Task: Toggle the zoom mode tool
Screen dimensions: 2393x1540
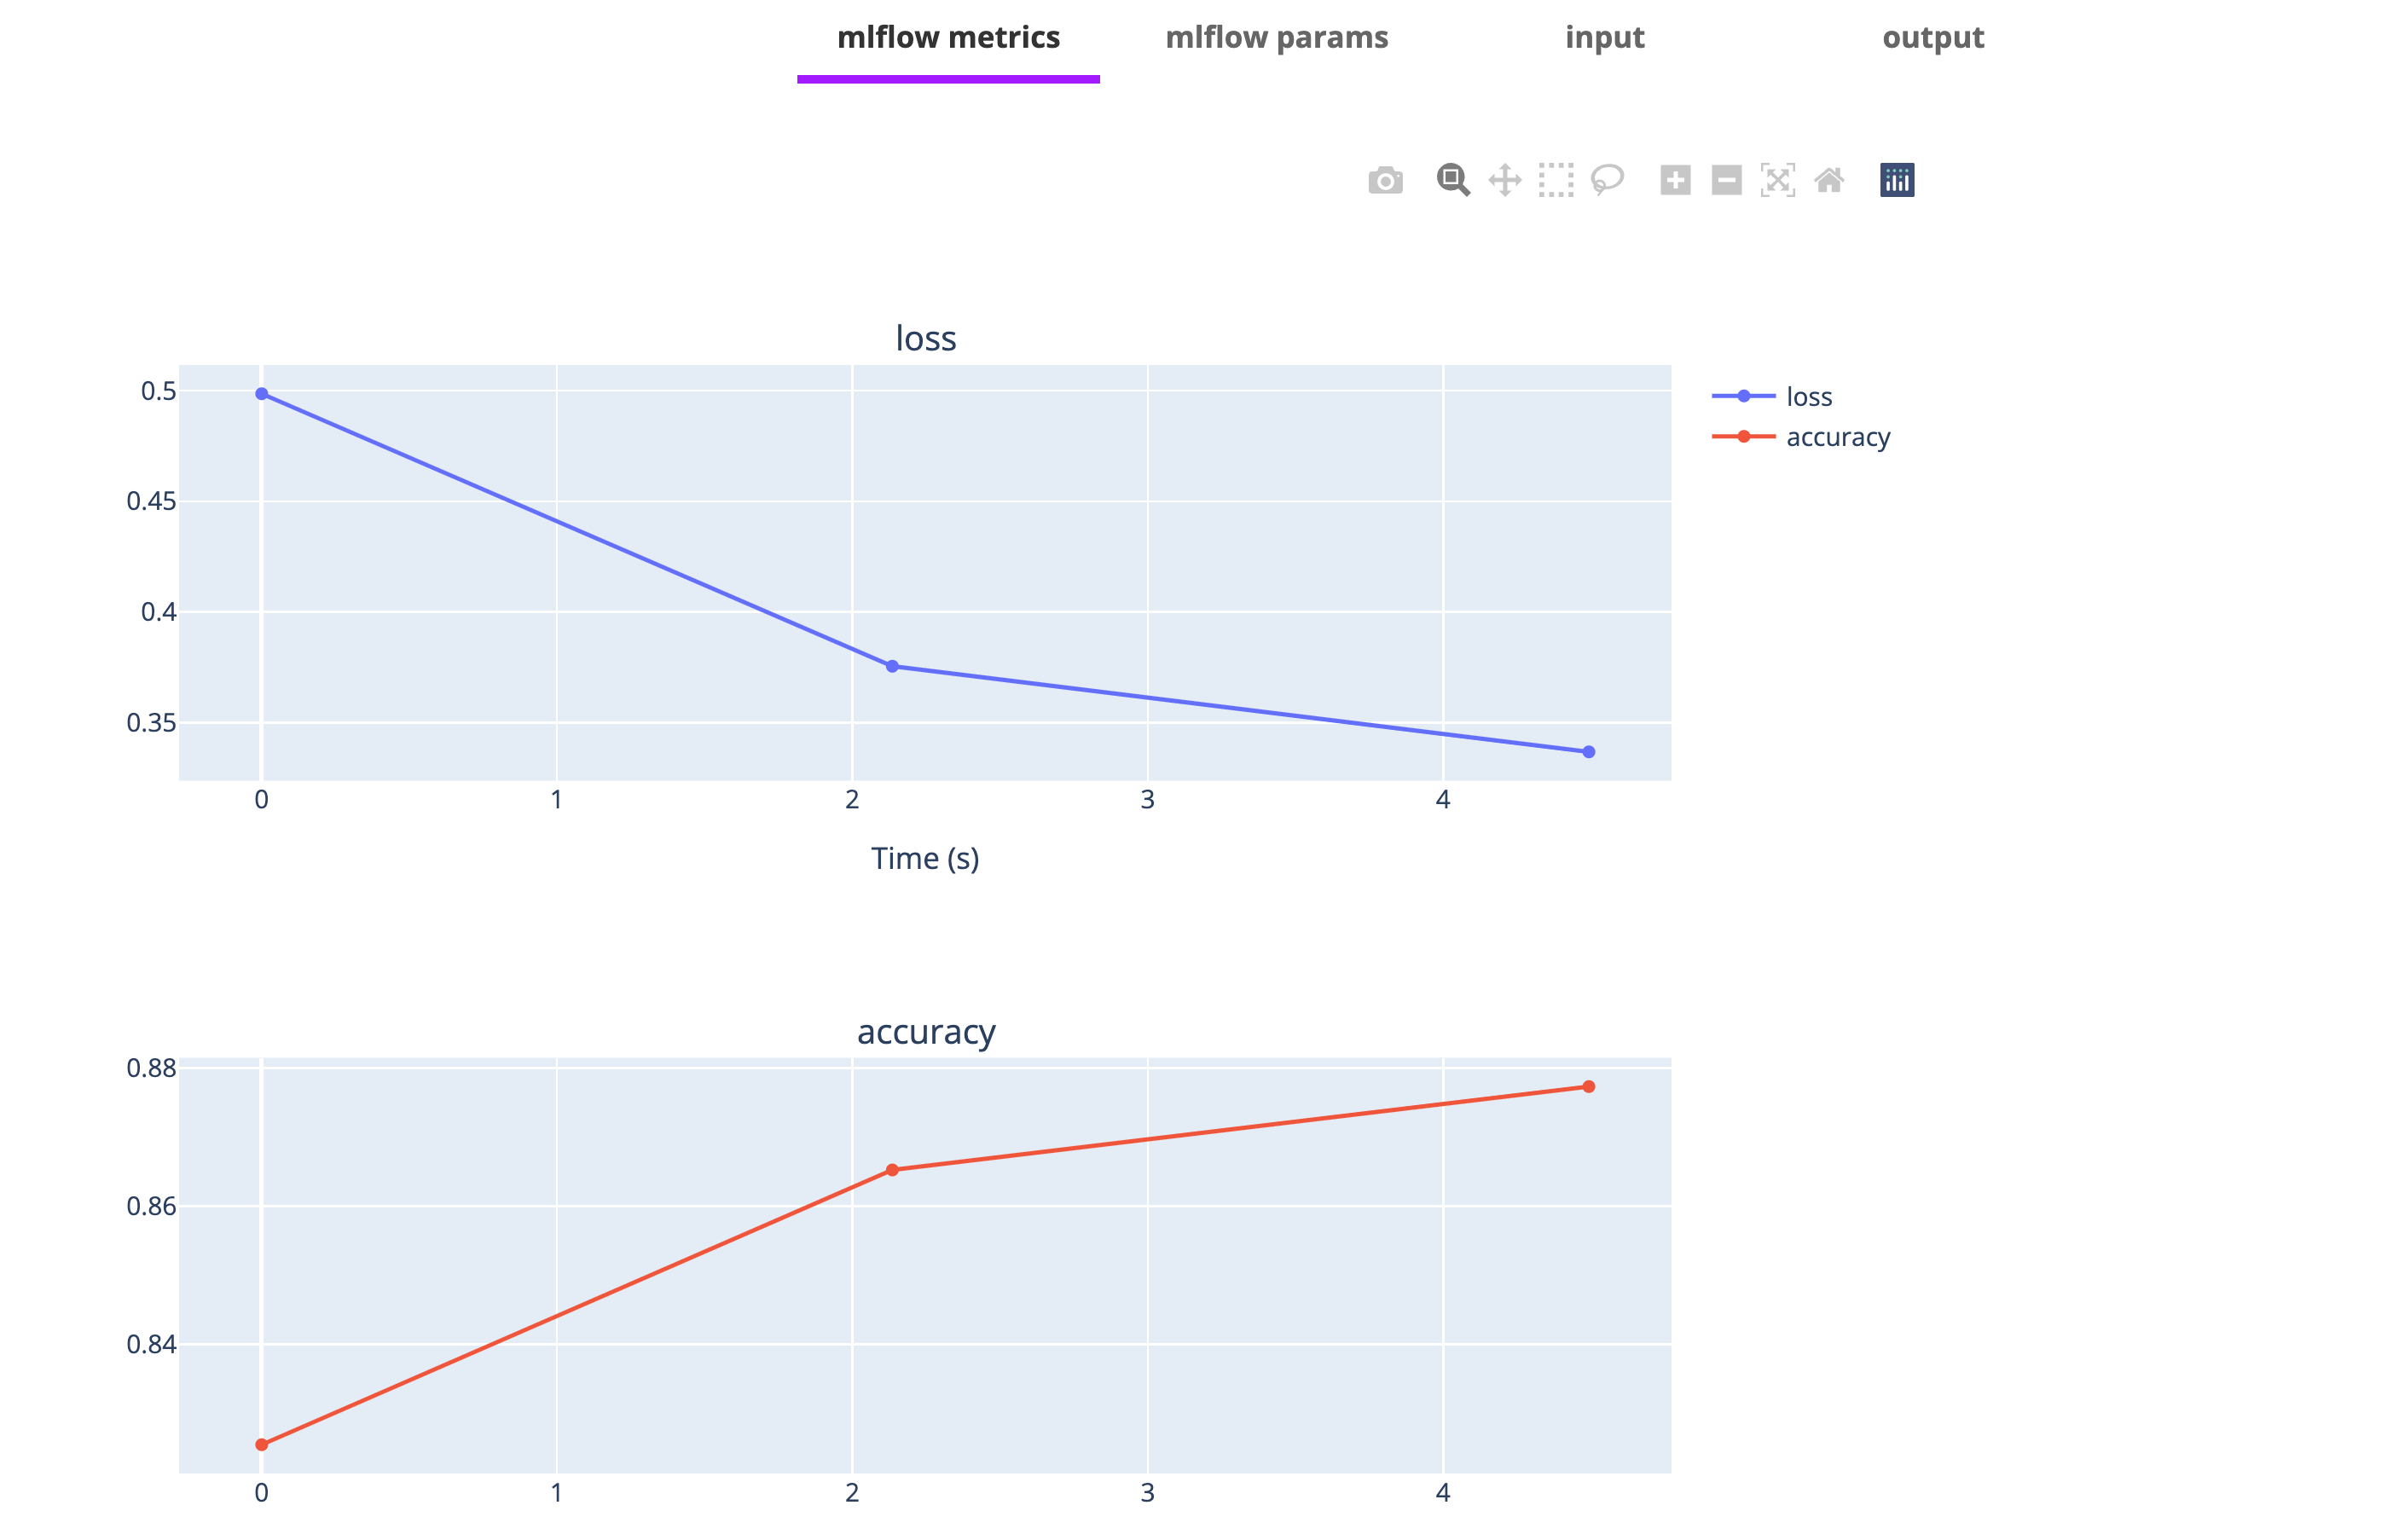Action: click(1453, 180)
